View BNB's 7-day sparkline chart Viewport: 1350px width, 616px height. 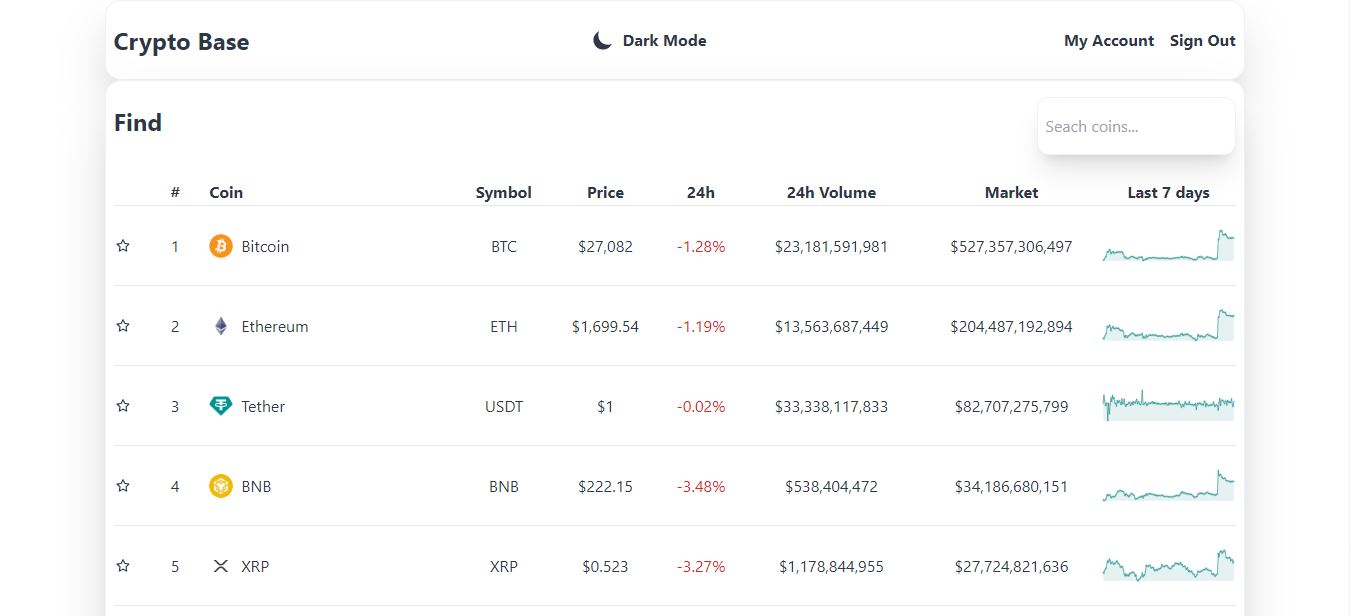(x=1168, y=485)
